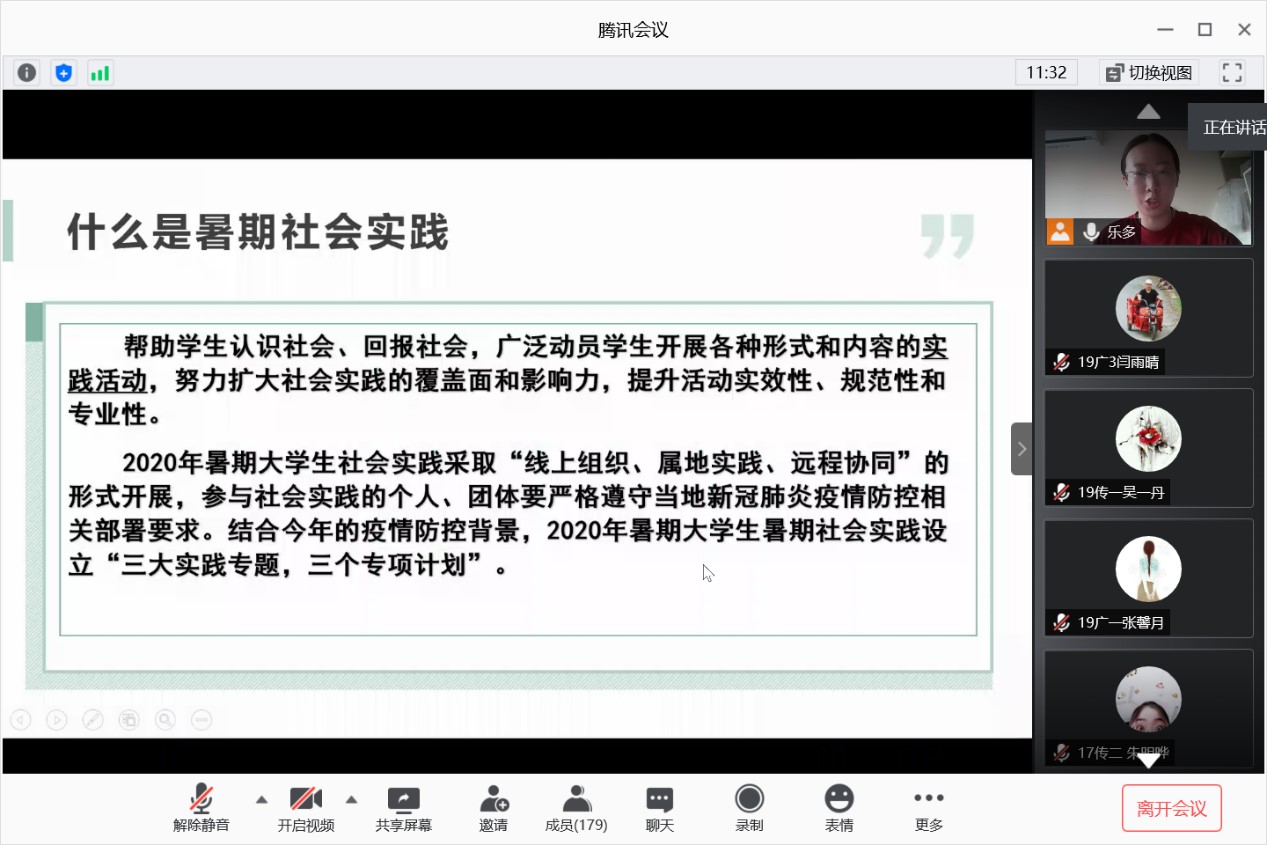Toggle microphone with 解除静音
This screenshot has height=845, width=1267.
tap(201, 808)
